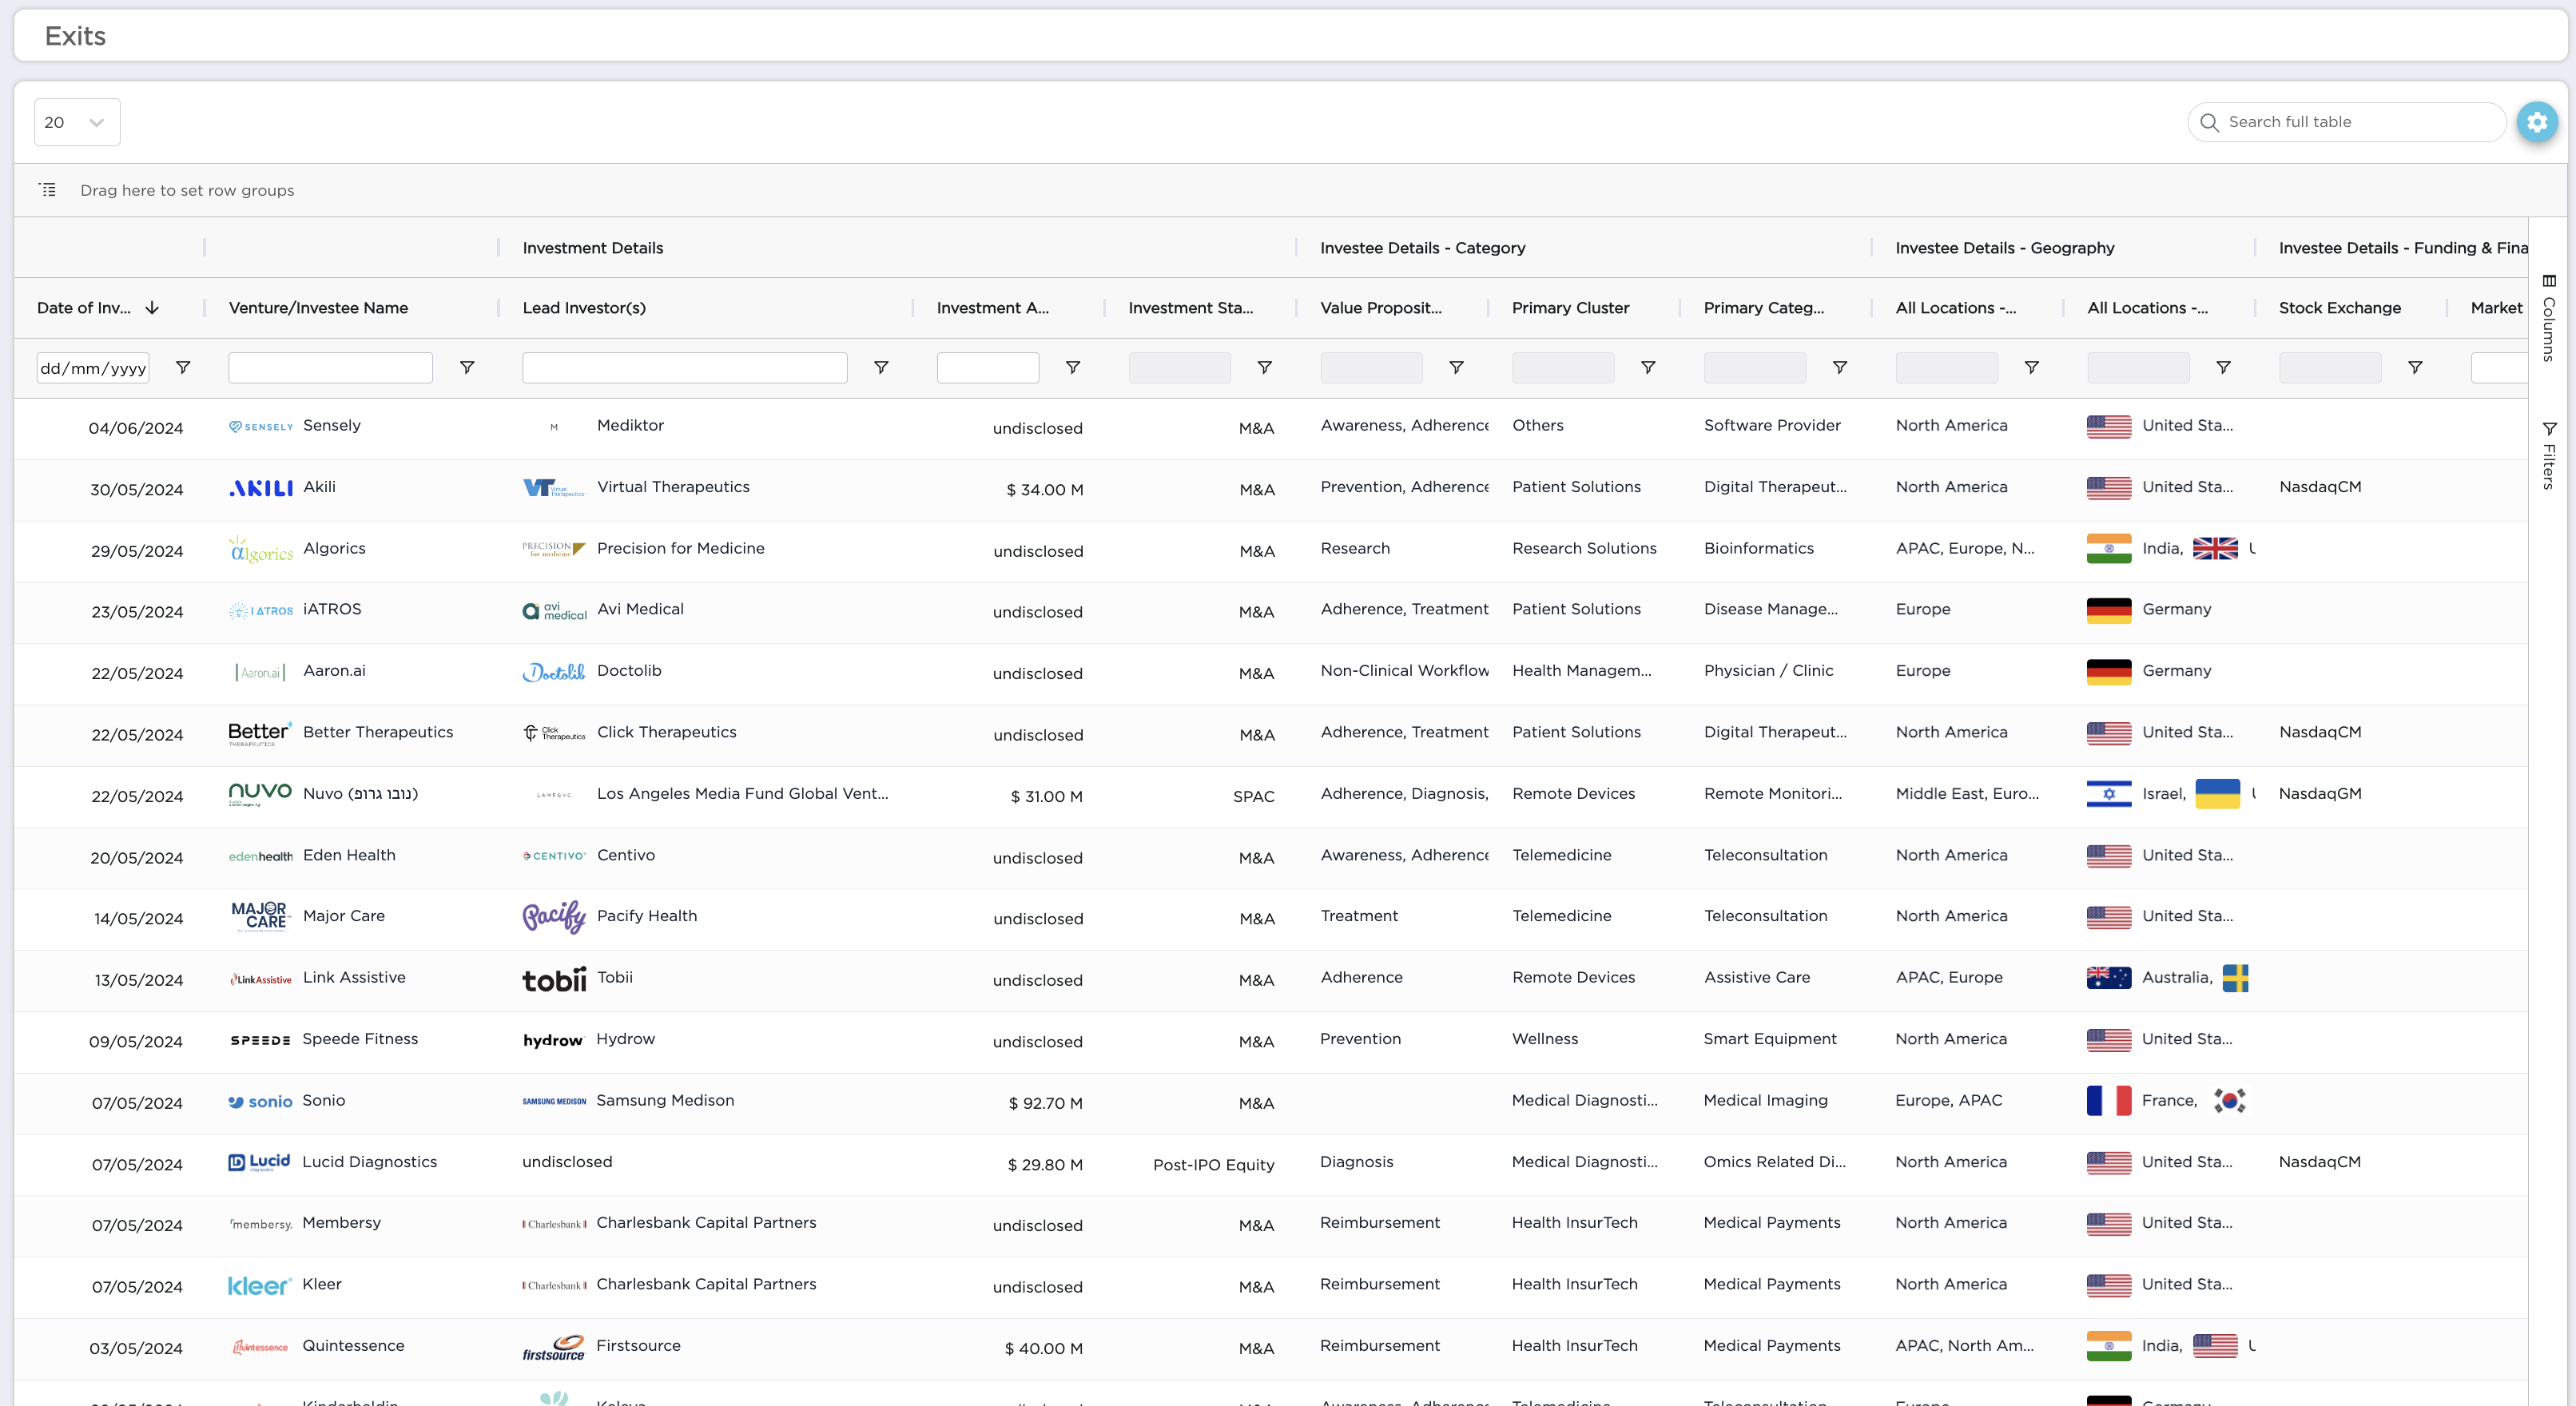Open filter for Stock Exchange column

[x=2415, y=368]
